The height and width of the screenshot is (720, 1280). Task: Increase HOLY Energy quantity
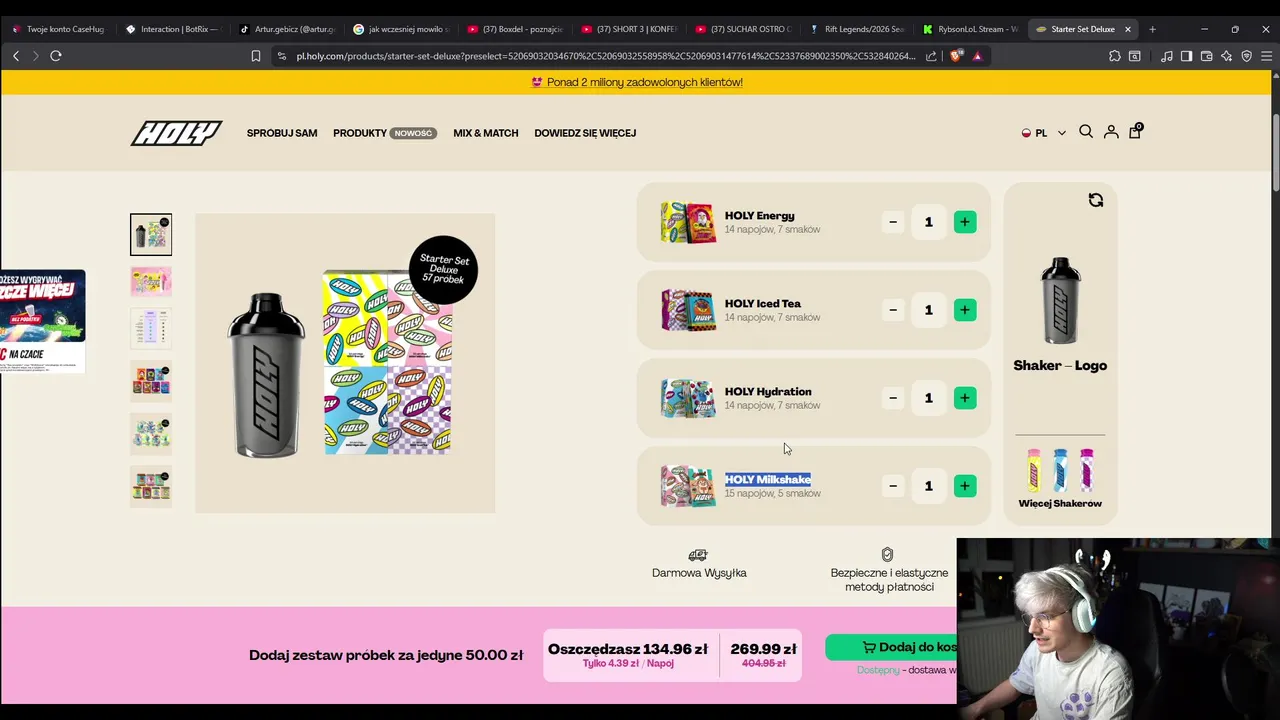point(964,222)
